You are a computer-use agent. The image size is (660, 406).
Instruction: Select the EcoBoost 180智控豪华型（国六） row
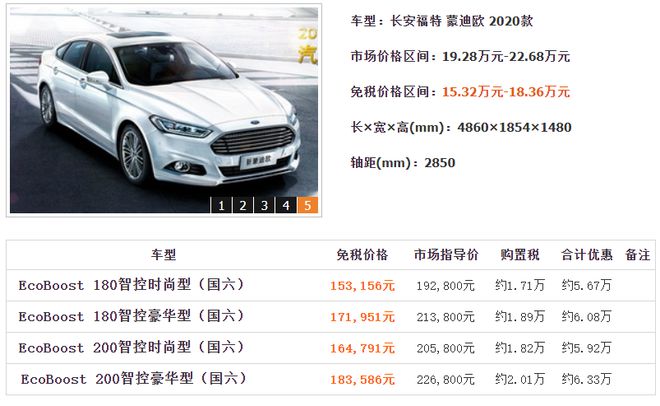point(330,316)
